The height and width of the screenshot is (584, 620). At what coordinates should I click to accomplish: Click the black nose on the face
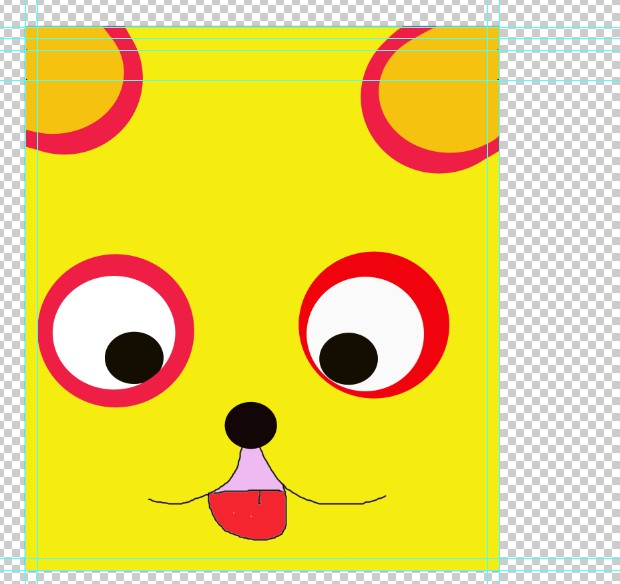tap(250, 425)
